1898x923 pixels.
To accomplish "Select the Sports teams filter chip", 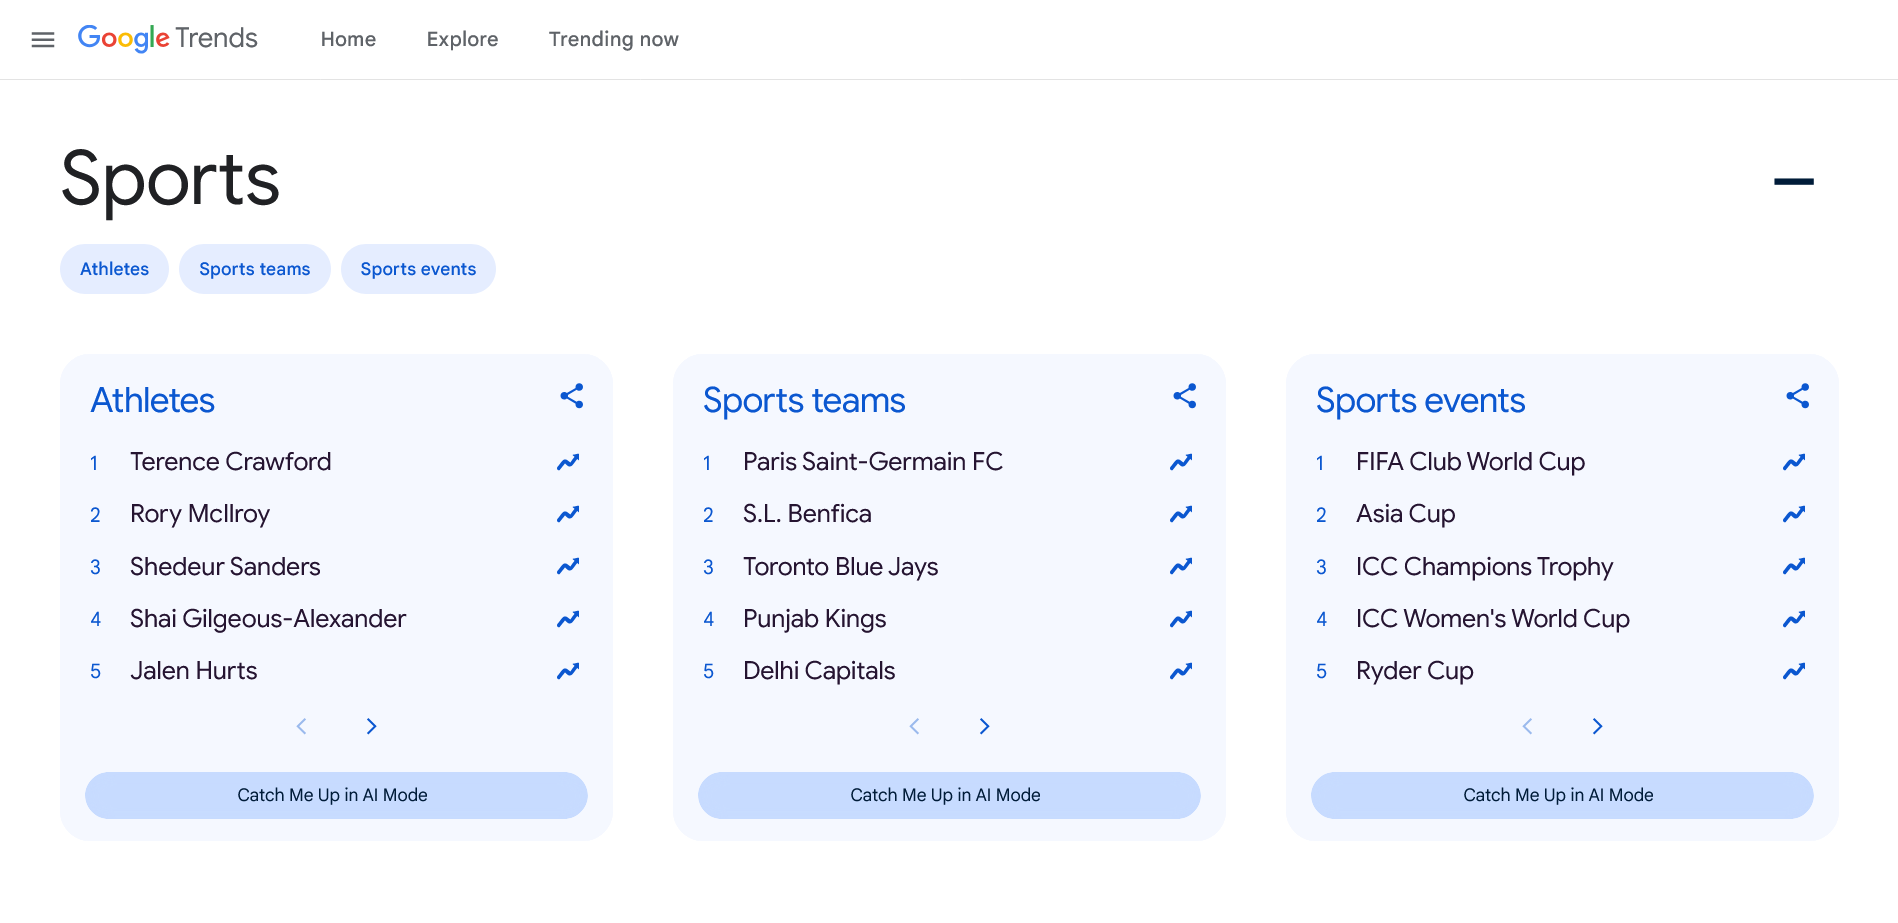I will point(254,269).
